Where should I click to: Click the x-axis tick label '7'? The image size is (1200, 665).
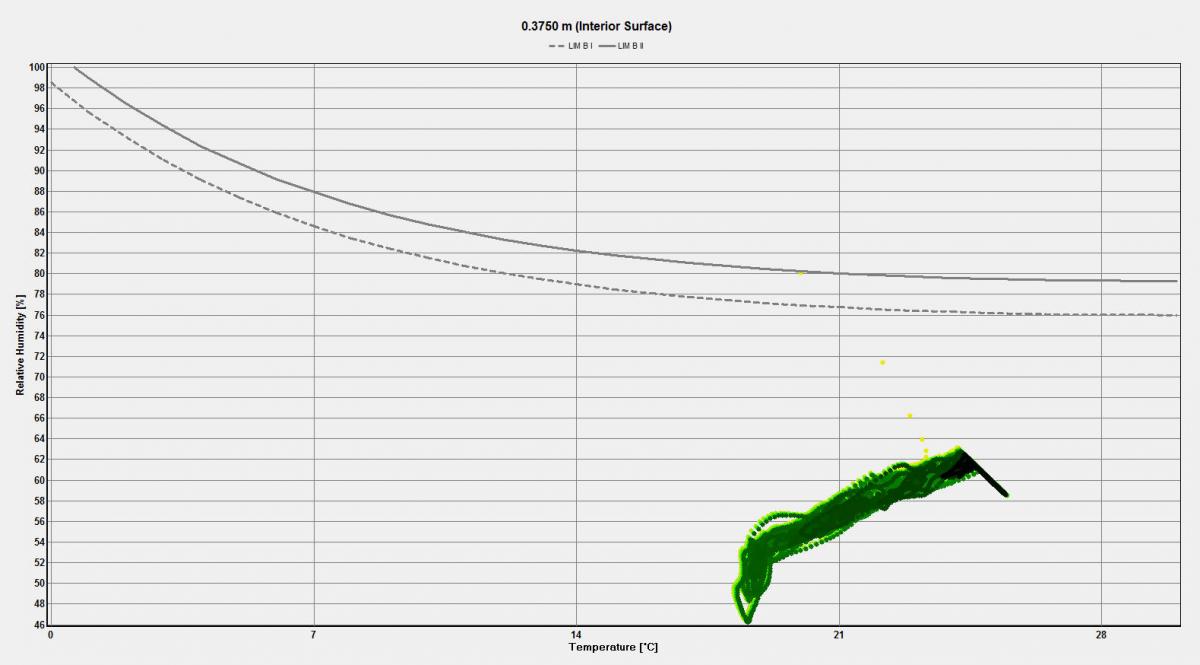[x=314, y=635]
